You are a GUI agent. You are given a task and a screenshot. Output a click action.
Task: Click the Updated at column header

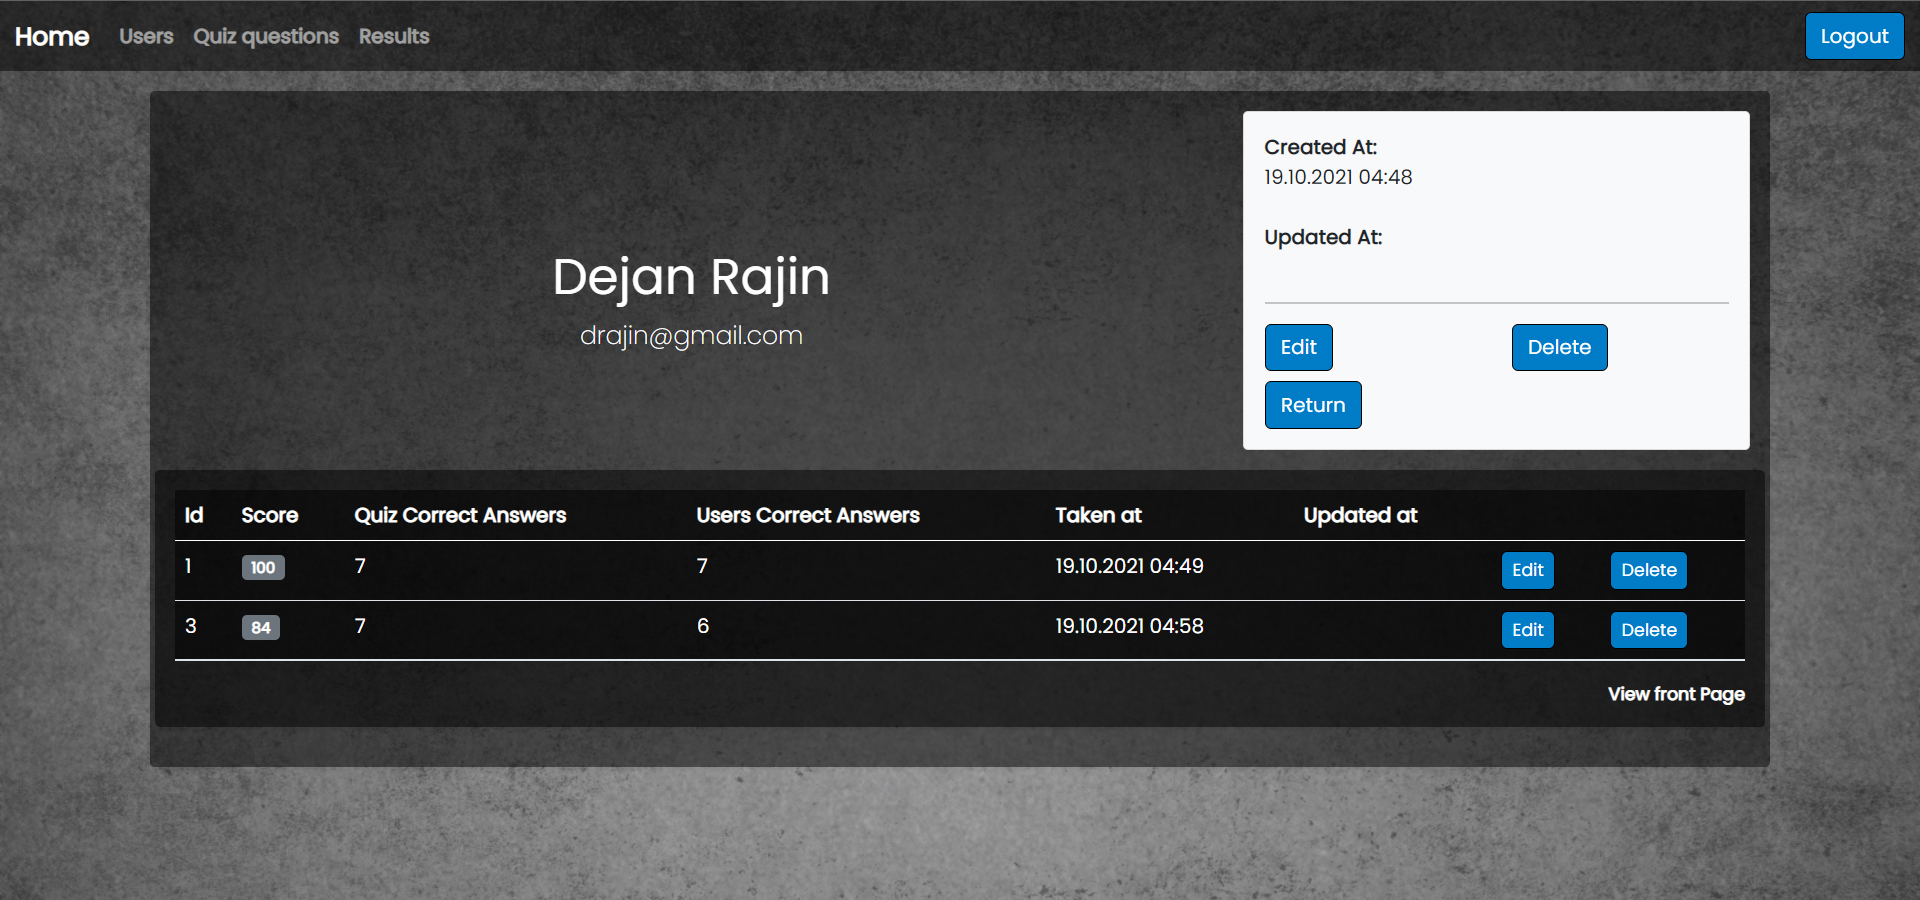pos(1360,515)
